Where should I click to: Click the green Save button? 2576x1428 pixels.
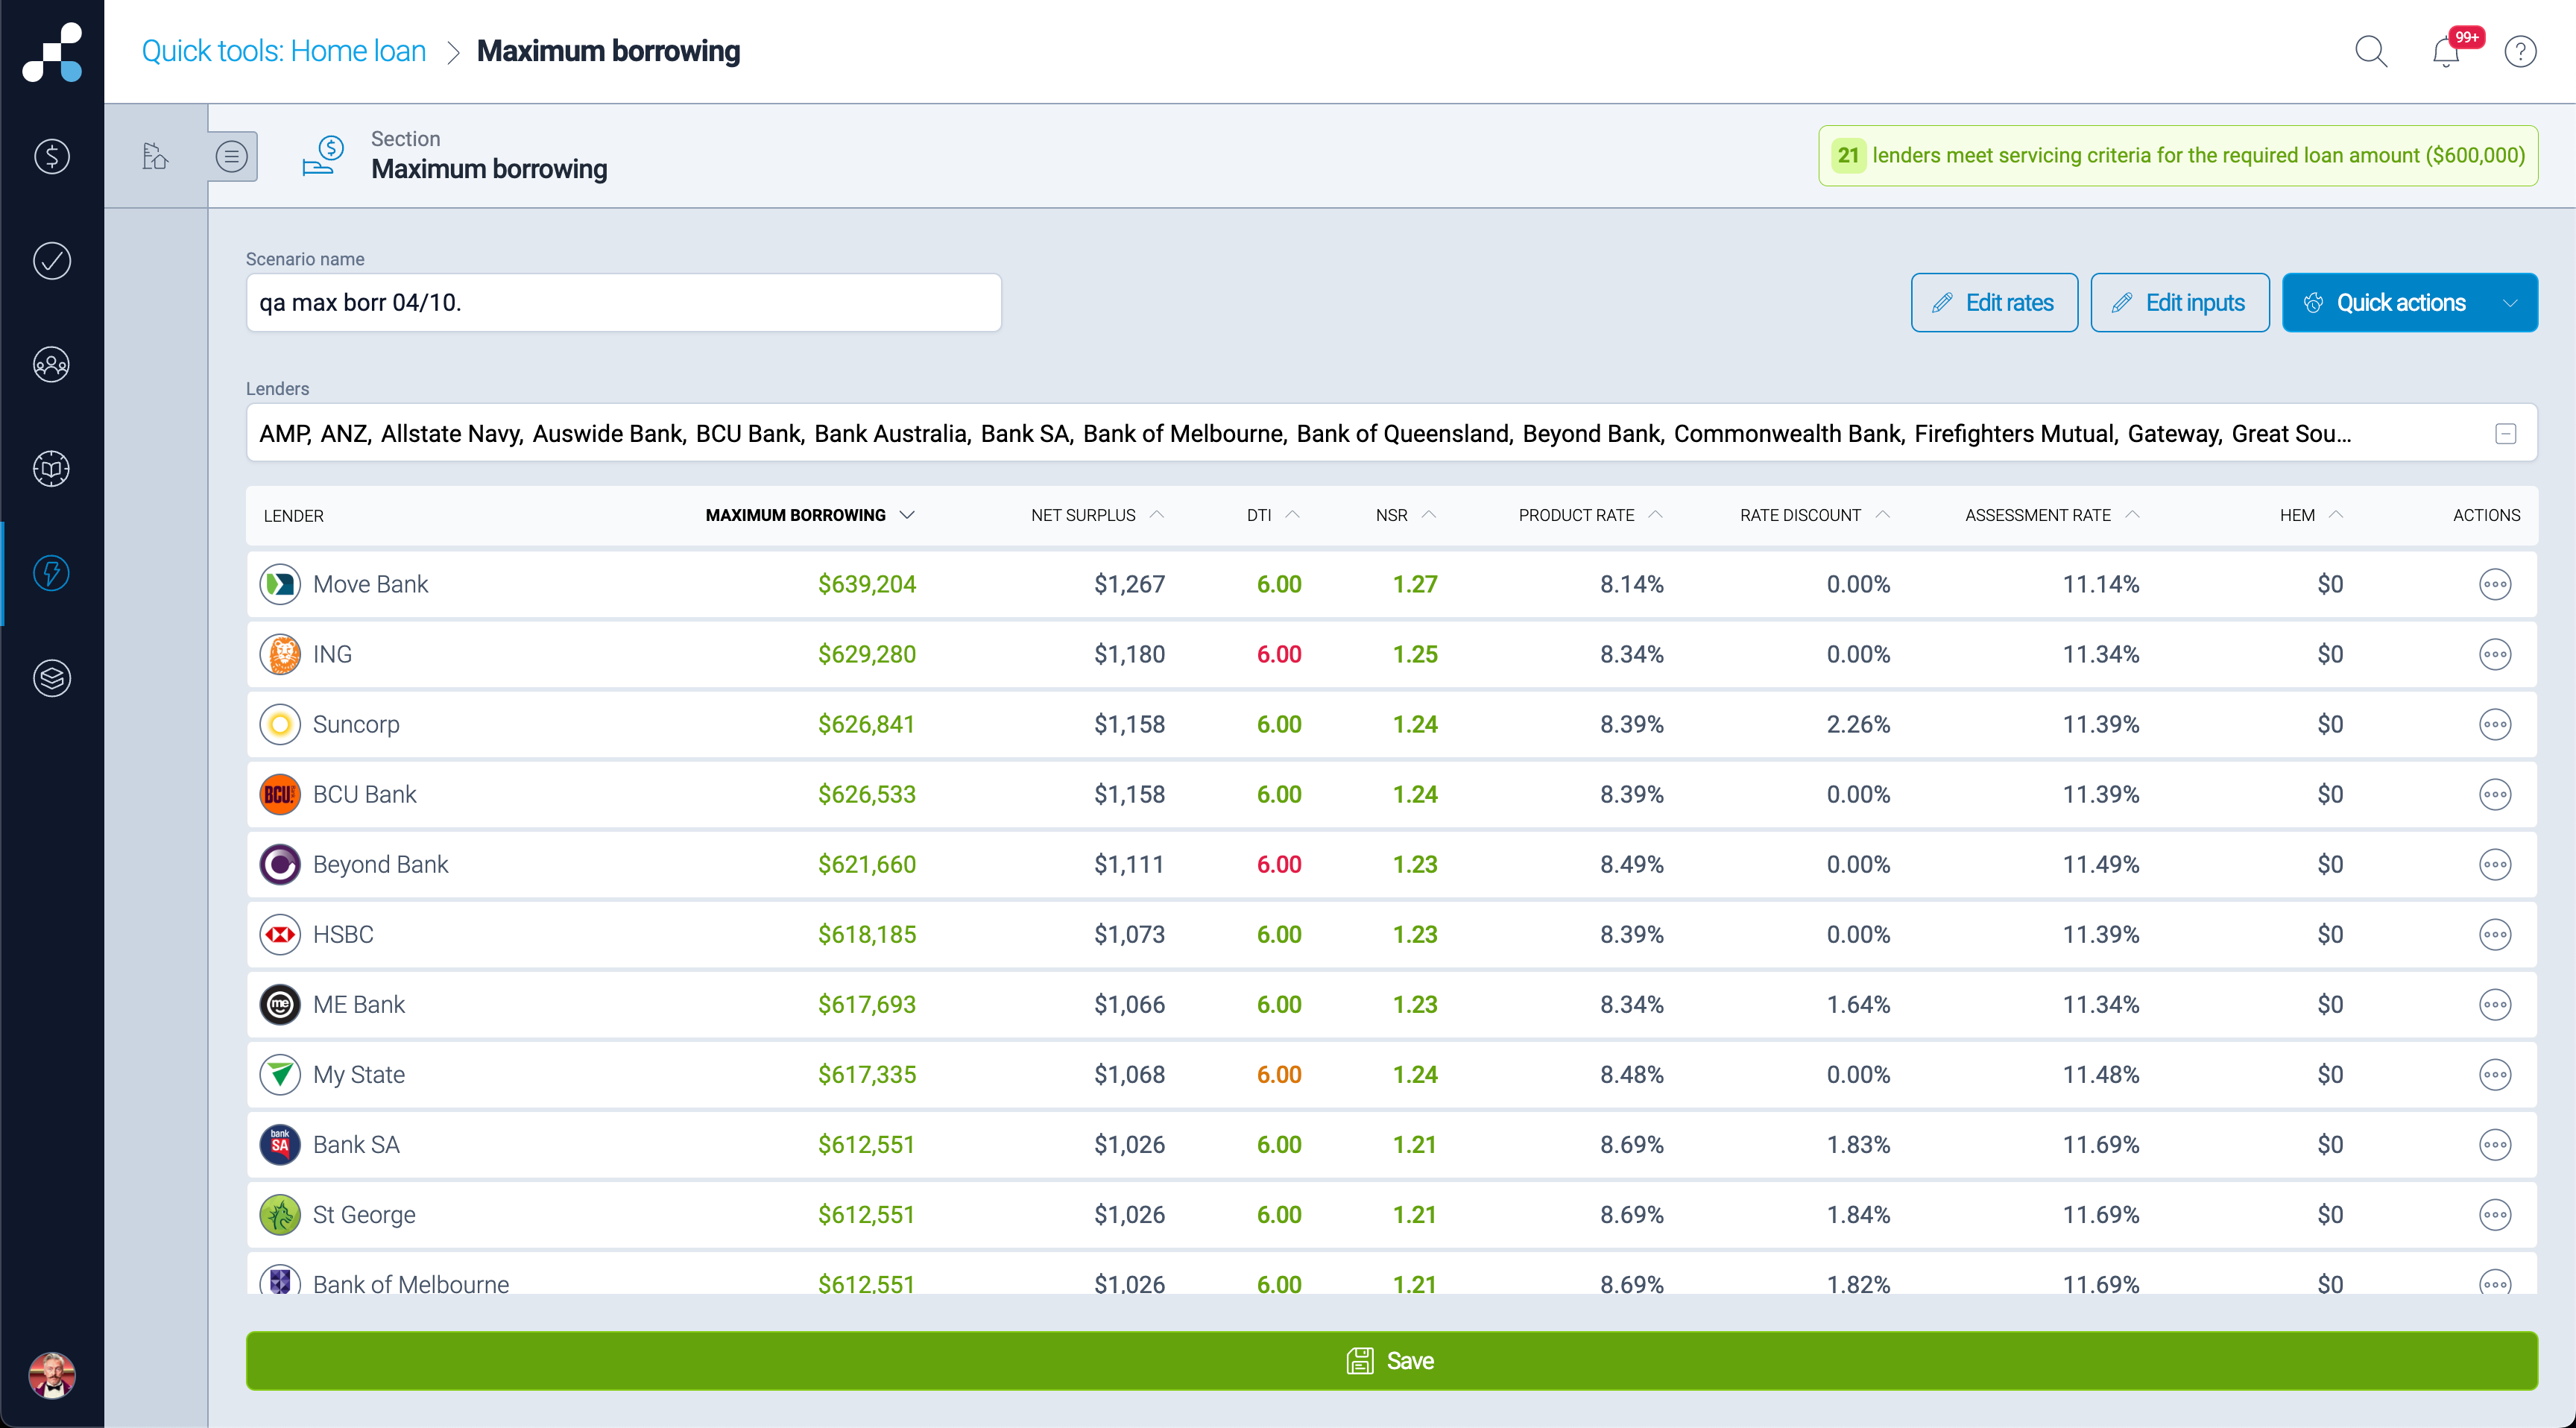click(x=1391, y=1360)
